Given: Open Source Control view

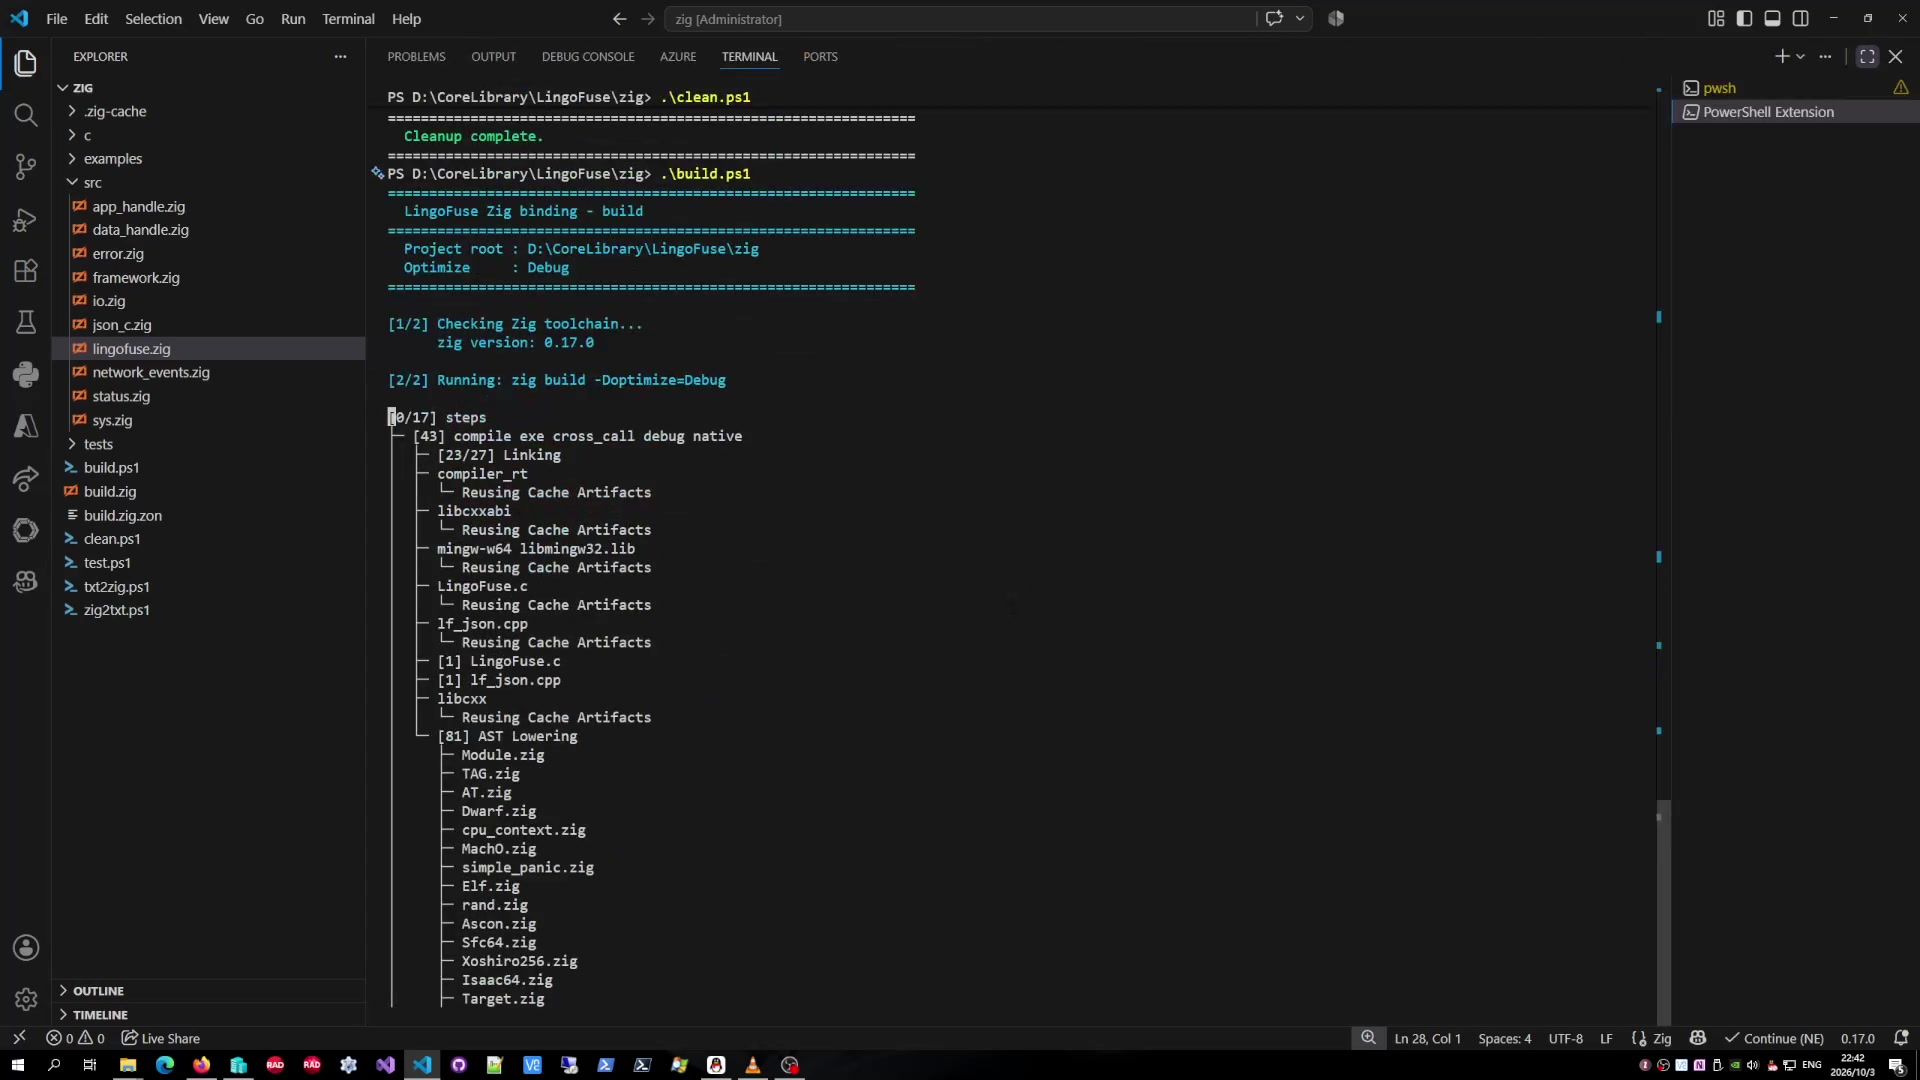Looking at the screenshot, I should click(x=26, y=167).
